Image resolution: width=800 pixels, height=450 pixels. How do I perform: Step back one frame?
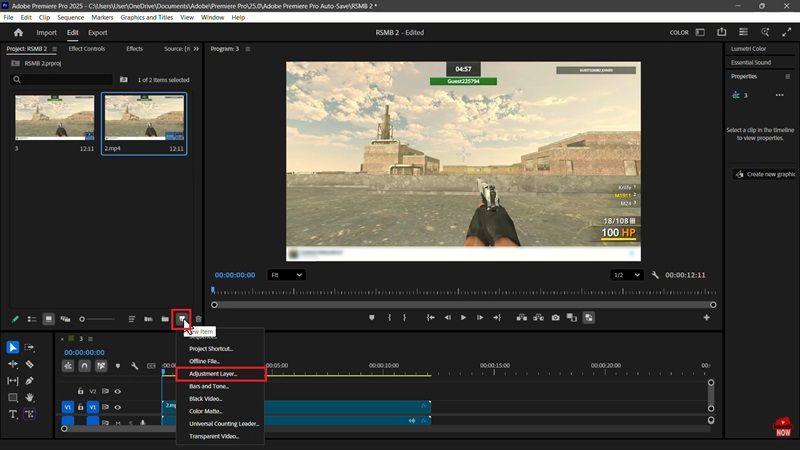click(x=447, y=317)
